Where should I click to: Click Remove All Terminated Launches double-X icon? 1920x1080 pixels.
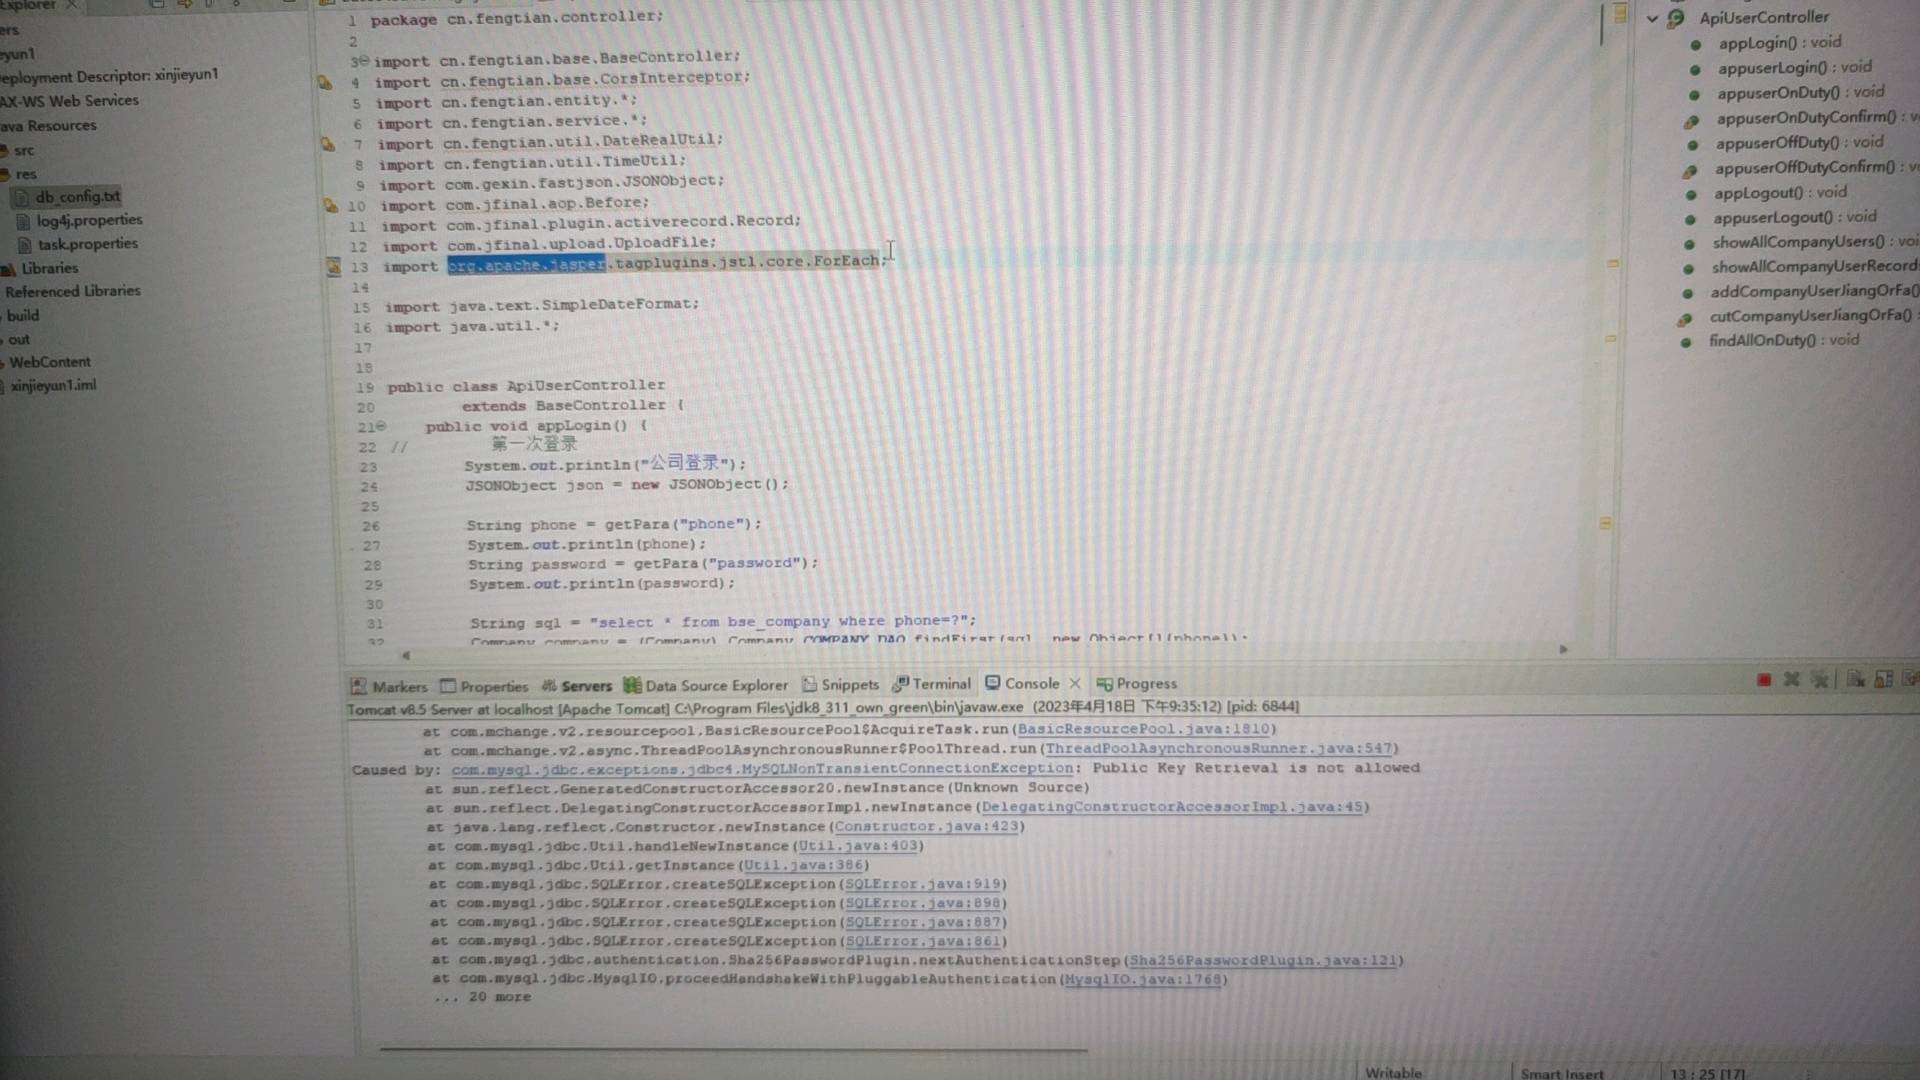click(1820, 680)
